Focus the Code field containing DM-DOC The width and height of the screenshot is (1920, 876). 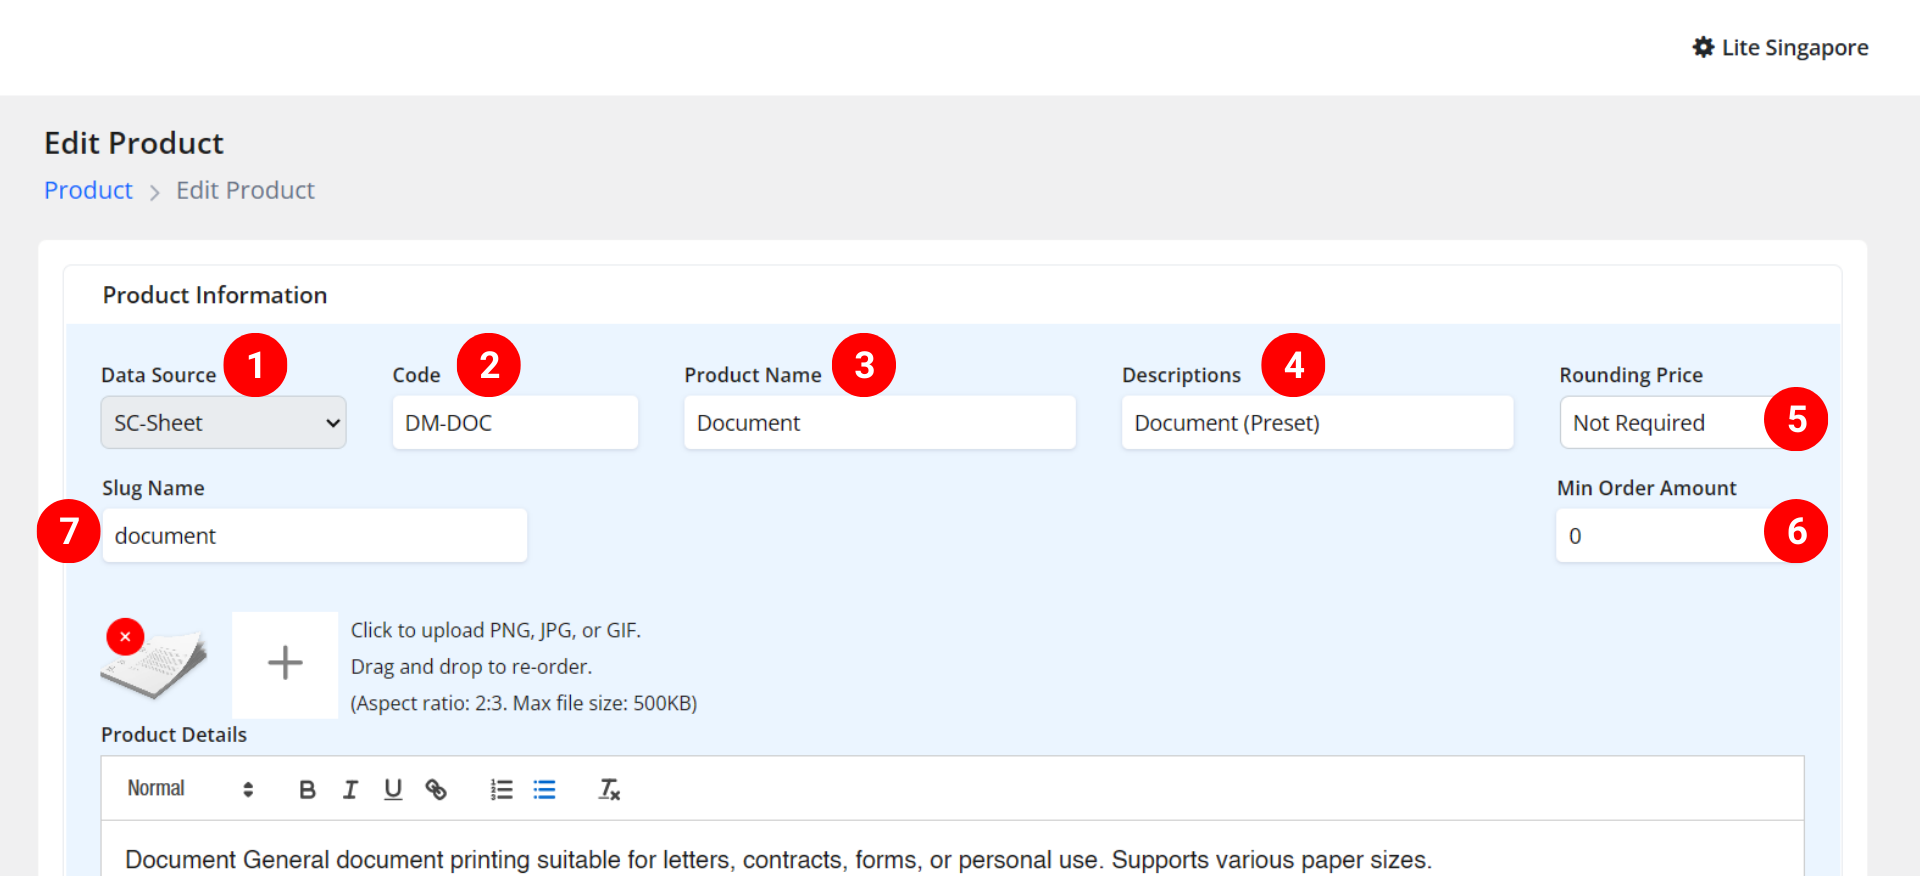(515, 423)
